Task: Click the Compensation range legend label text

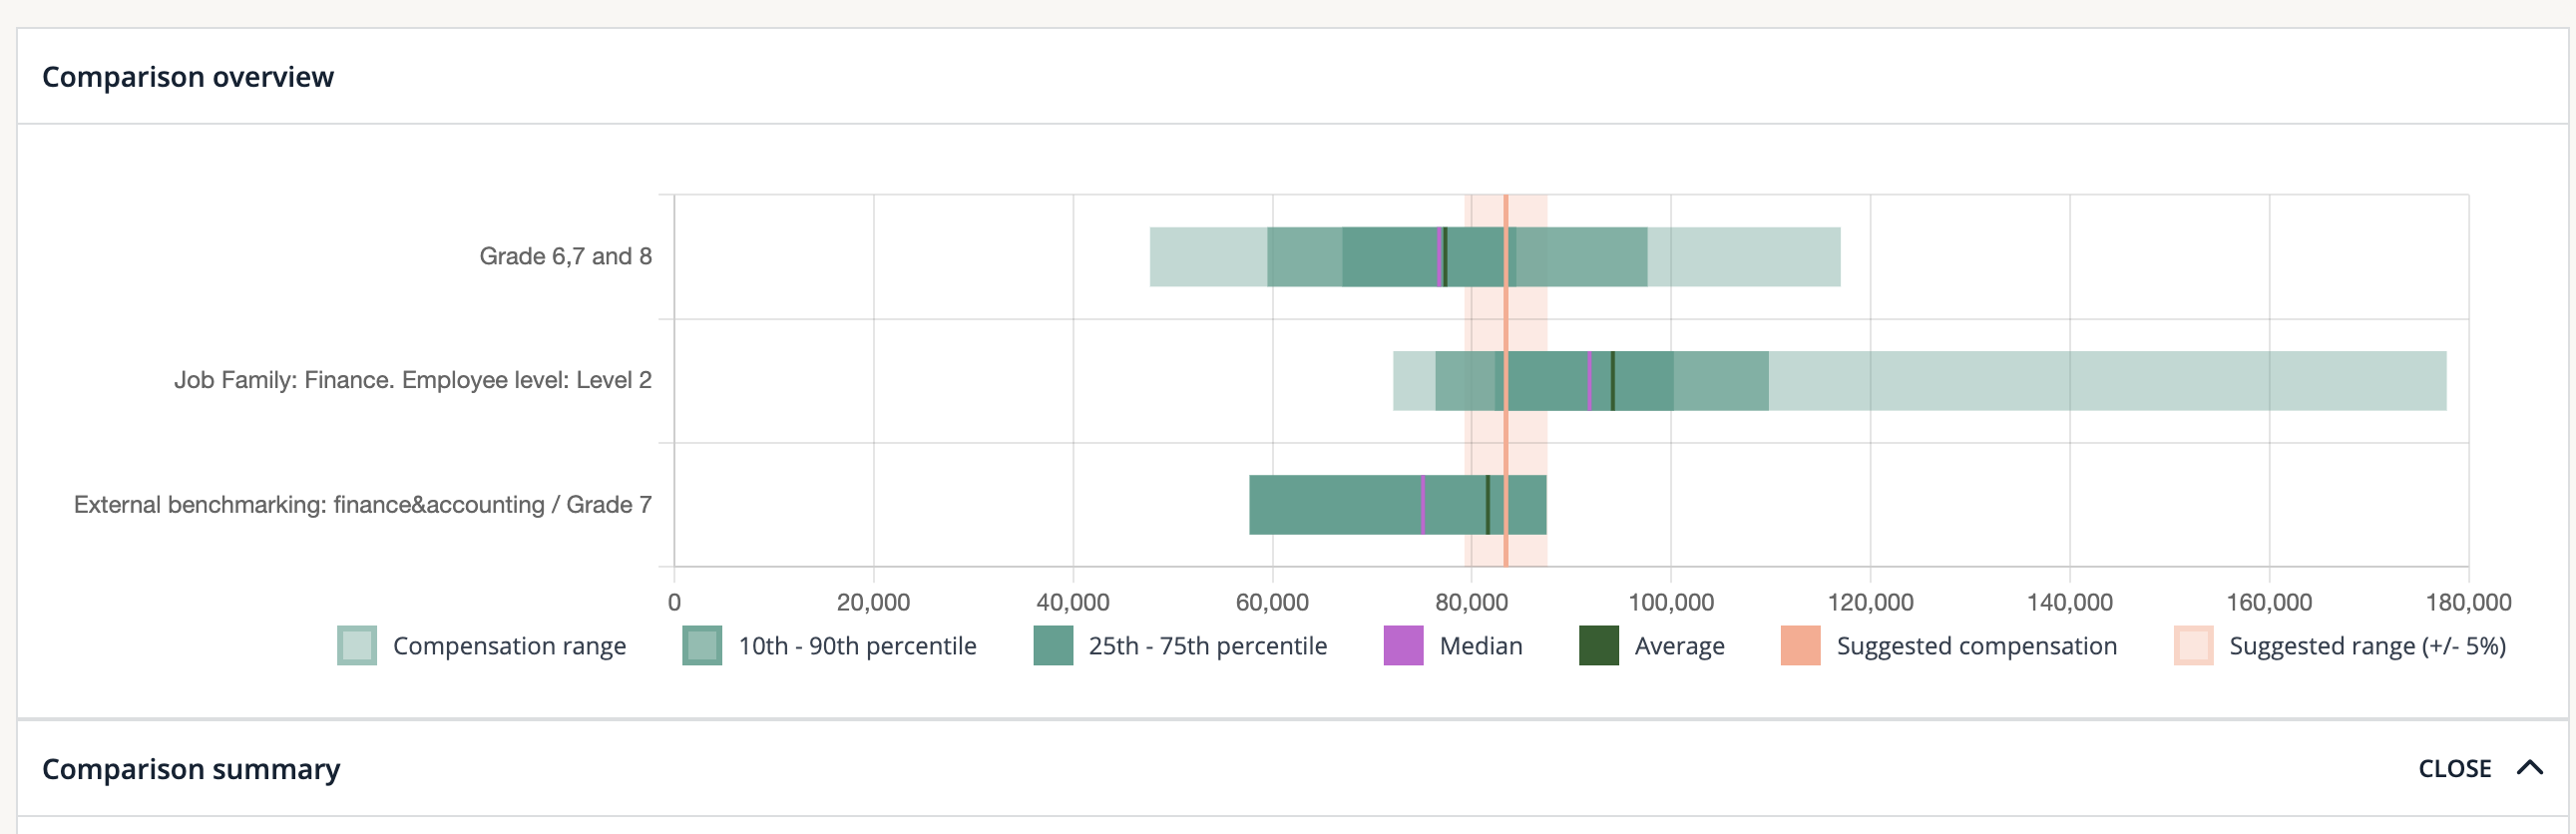Action: [x=509, y=646]
